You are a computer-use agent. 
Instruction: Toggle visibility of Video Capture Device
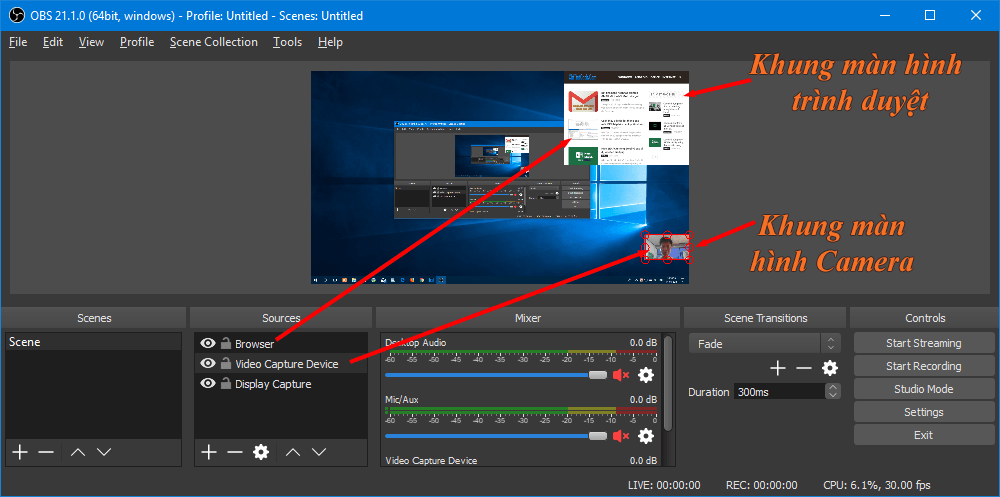pos(208,364)
